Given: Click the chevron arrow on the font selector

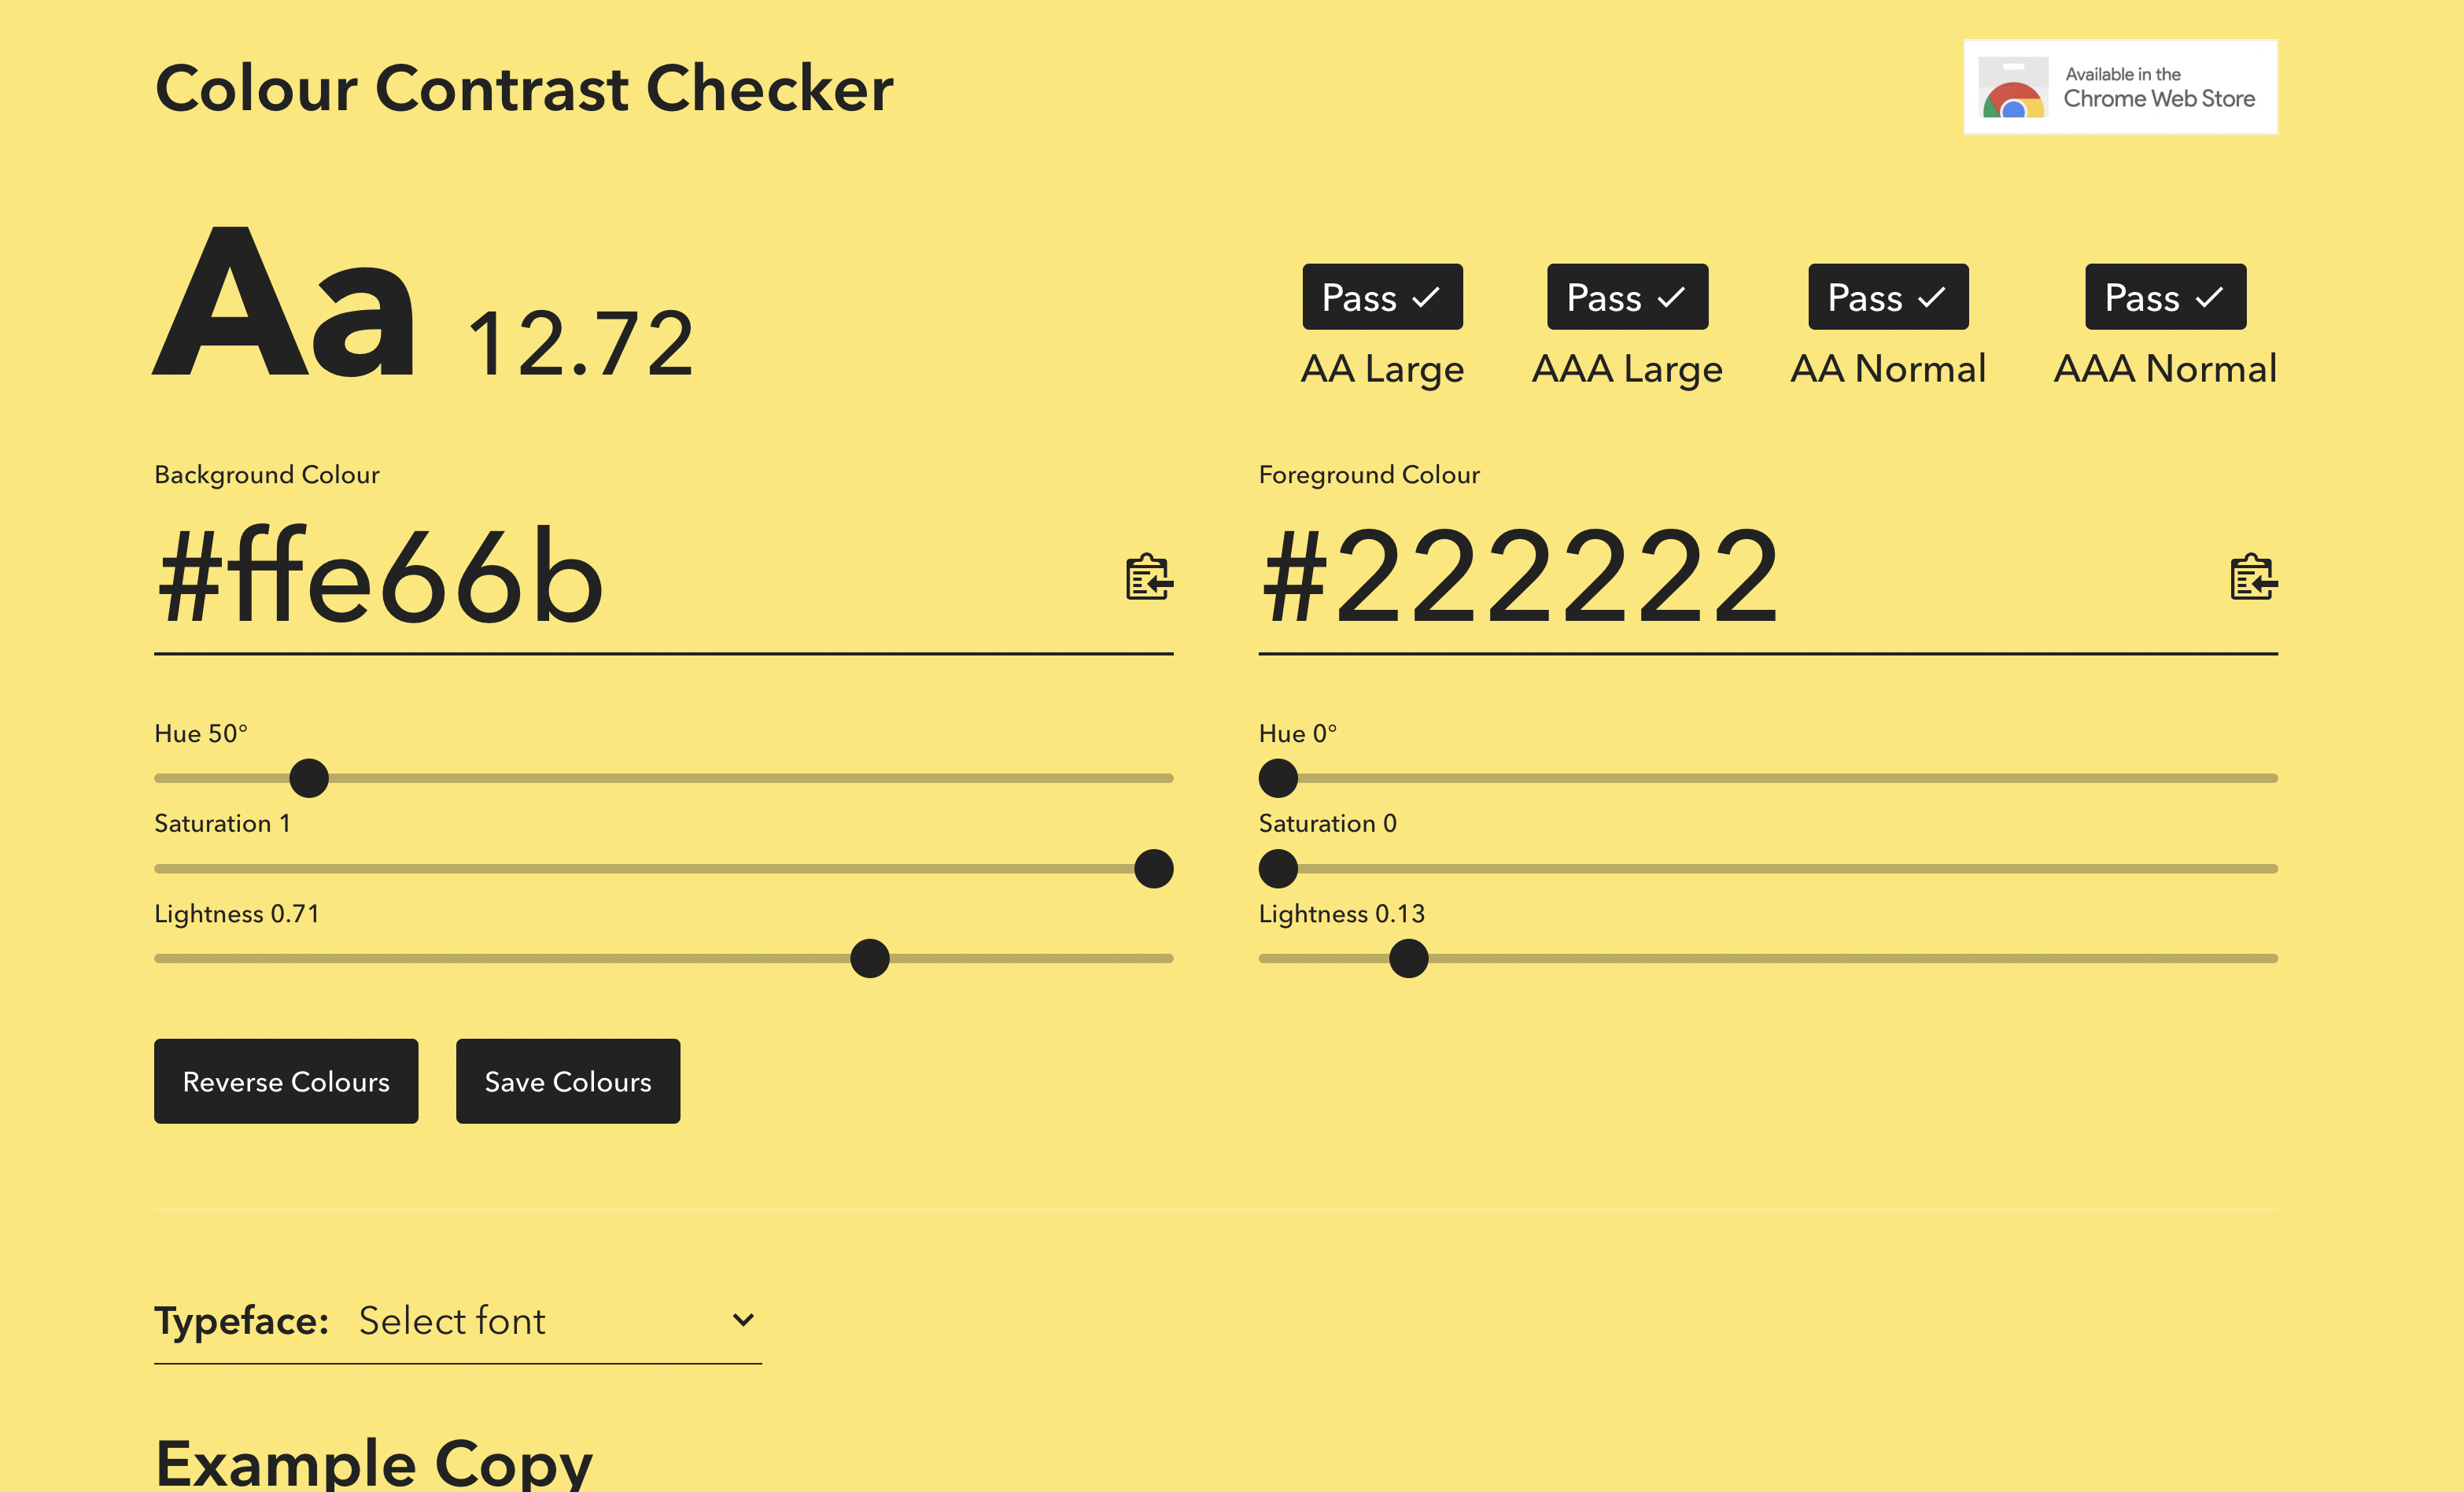Looking at the screenshot, I should coord(743,1320).
